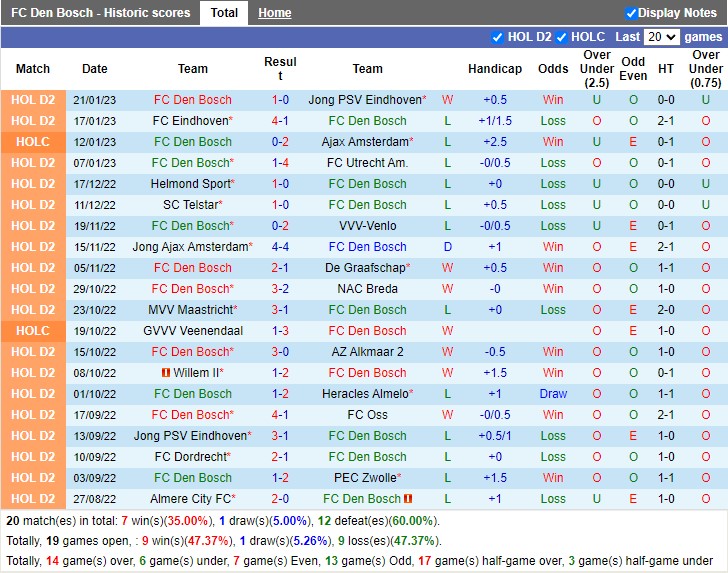
Task: Click De Graafschap team name
Action: [366, 268]
